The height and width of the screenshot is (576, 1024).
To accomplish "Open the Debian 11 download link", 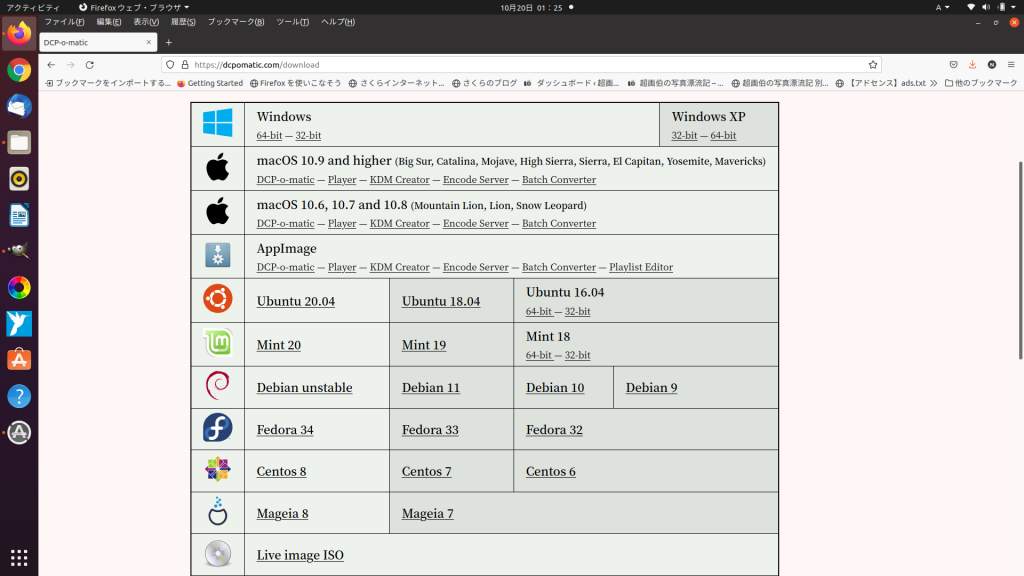I will pos(431,387).
